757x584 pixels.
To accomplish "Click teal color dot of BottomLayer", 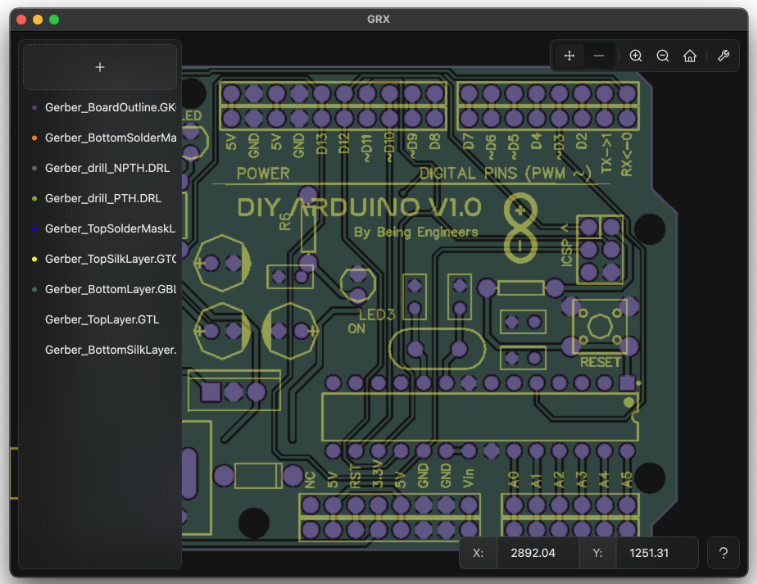I will 34,289.
